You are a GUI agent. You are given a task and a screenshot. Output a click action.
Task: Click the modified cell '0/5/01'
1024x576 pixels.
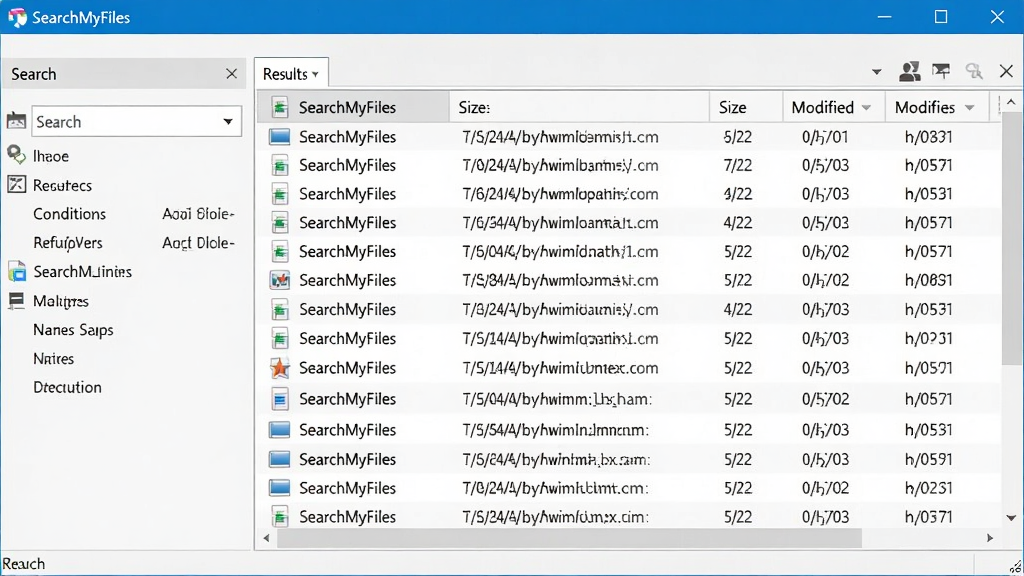(825, 136)
